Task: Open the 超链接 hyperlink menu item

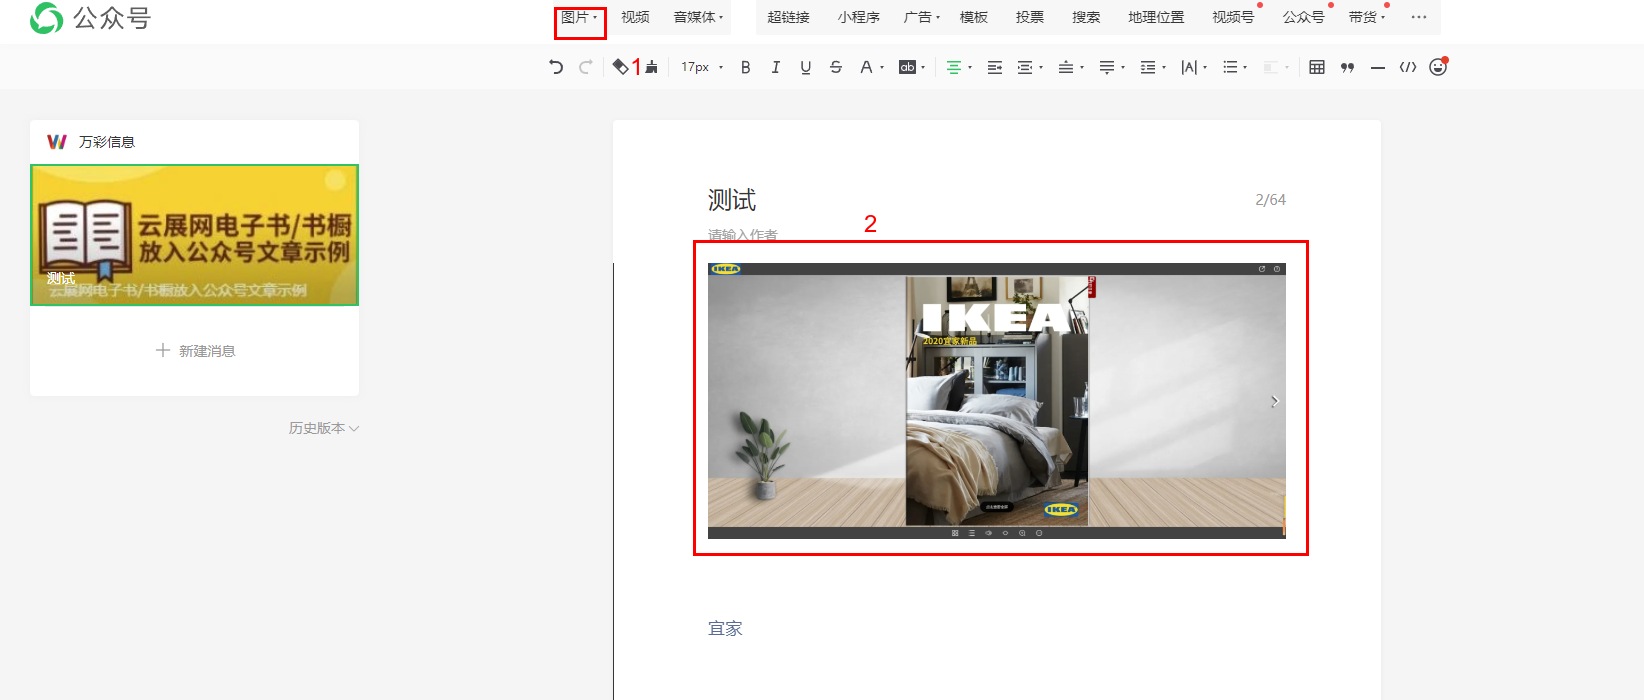Action: [788, 17]
